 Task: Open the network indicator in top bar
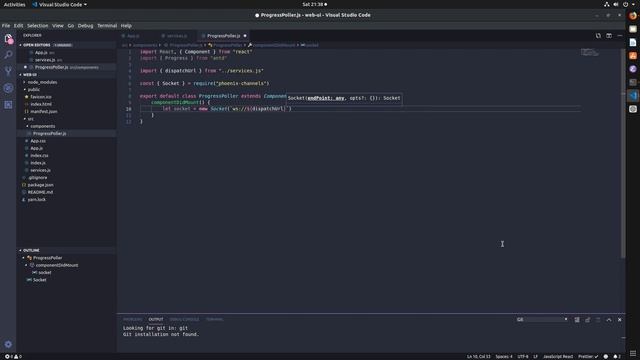click(607, 4)
